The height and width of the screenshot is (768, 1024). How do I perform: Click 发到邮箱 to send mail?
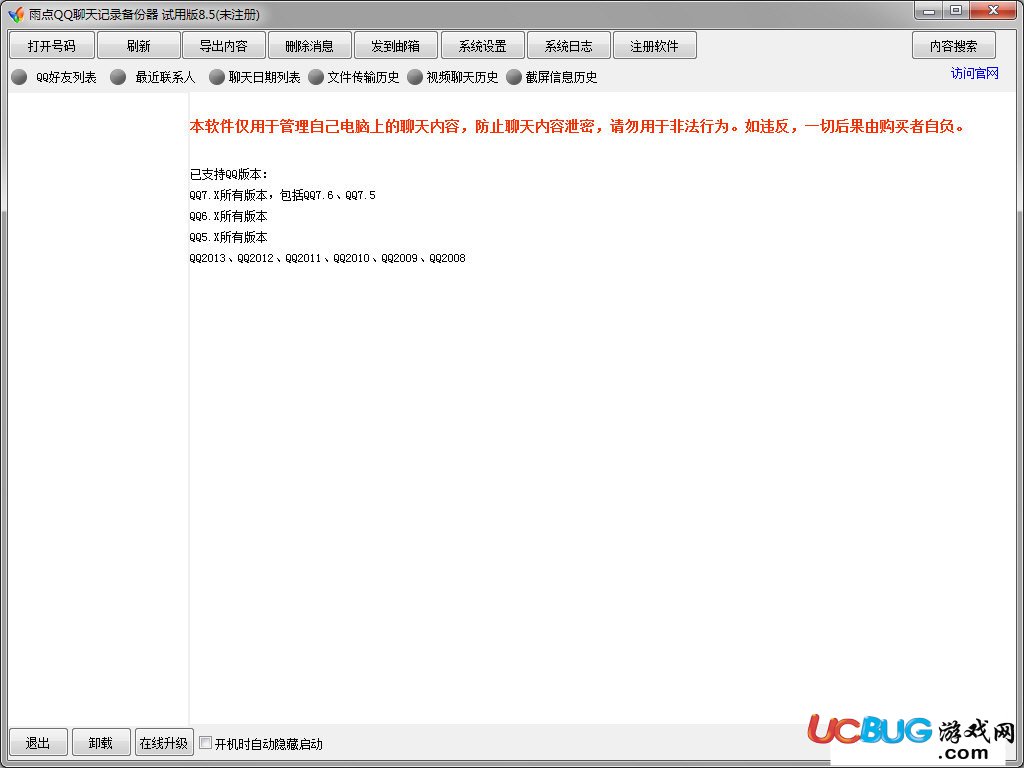(396, 46)
